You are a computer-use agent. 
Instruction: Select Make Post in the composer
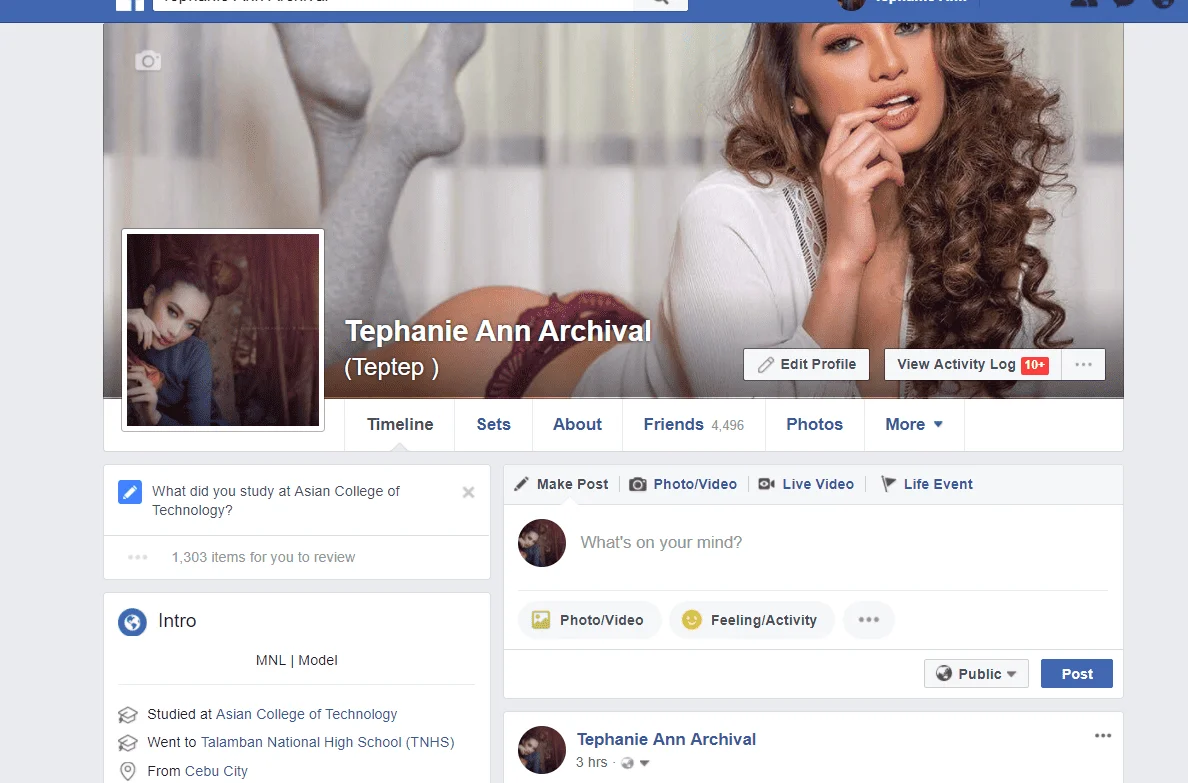coord(561,484)
